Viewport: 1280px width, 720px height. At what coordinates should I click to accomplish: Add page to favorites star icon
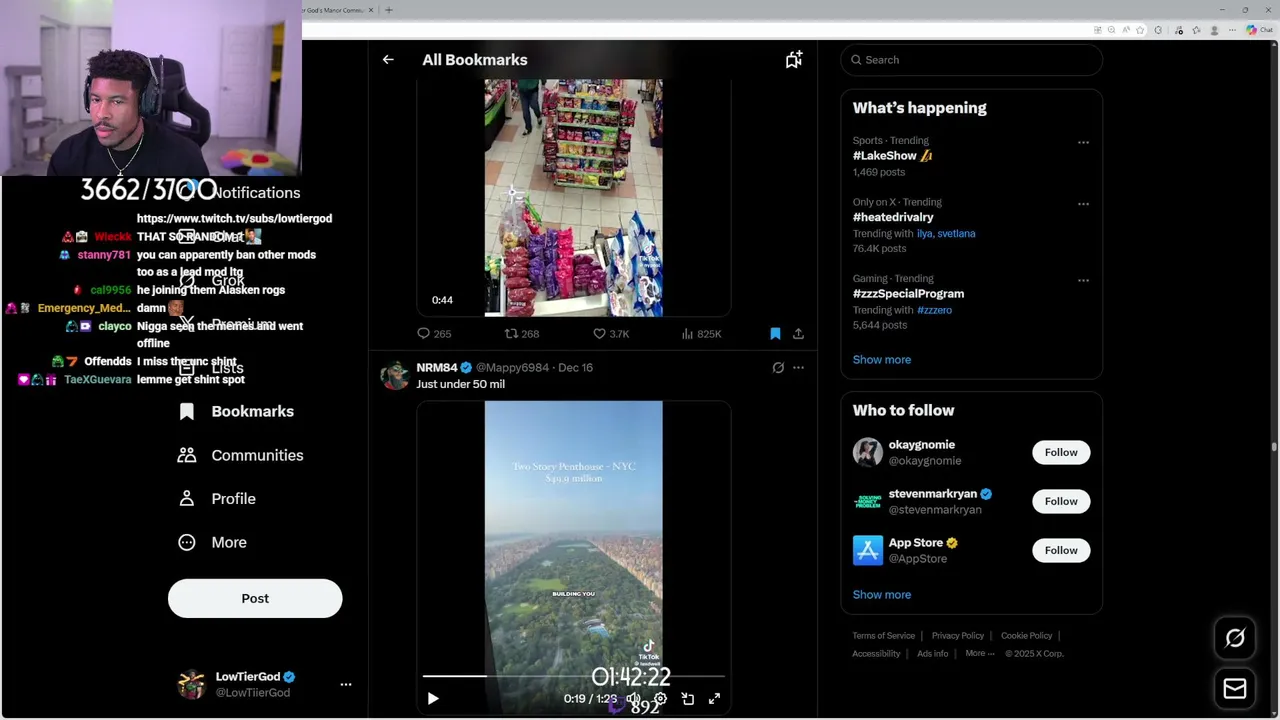(x=1140, y=30)
